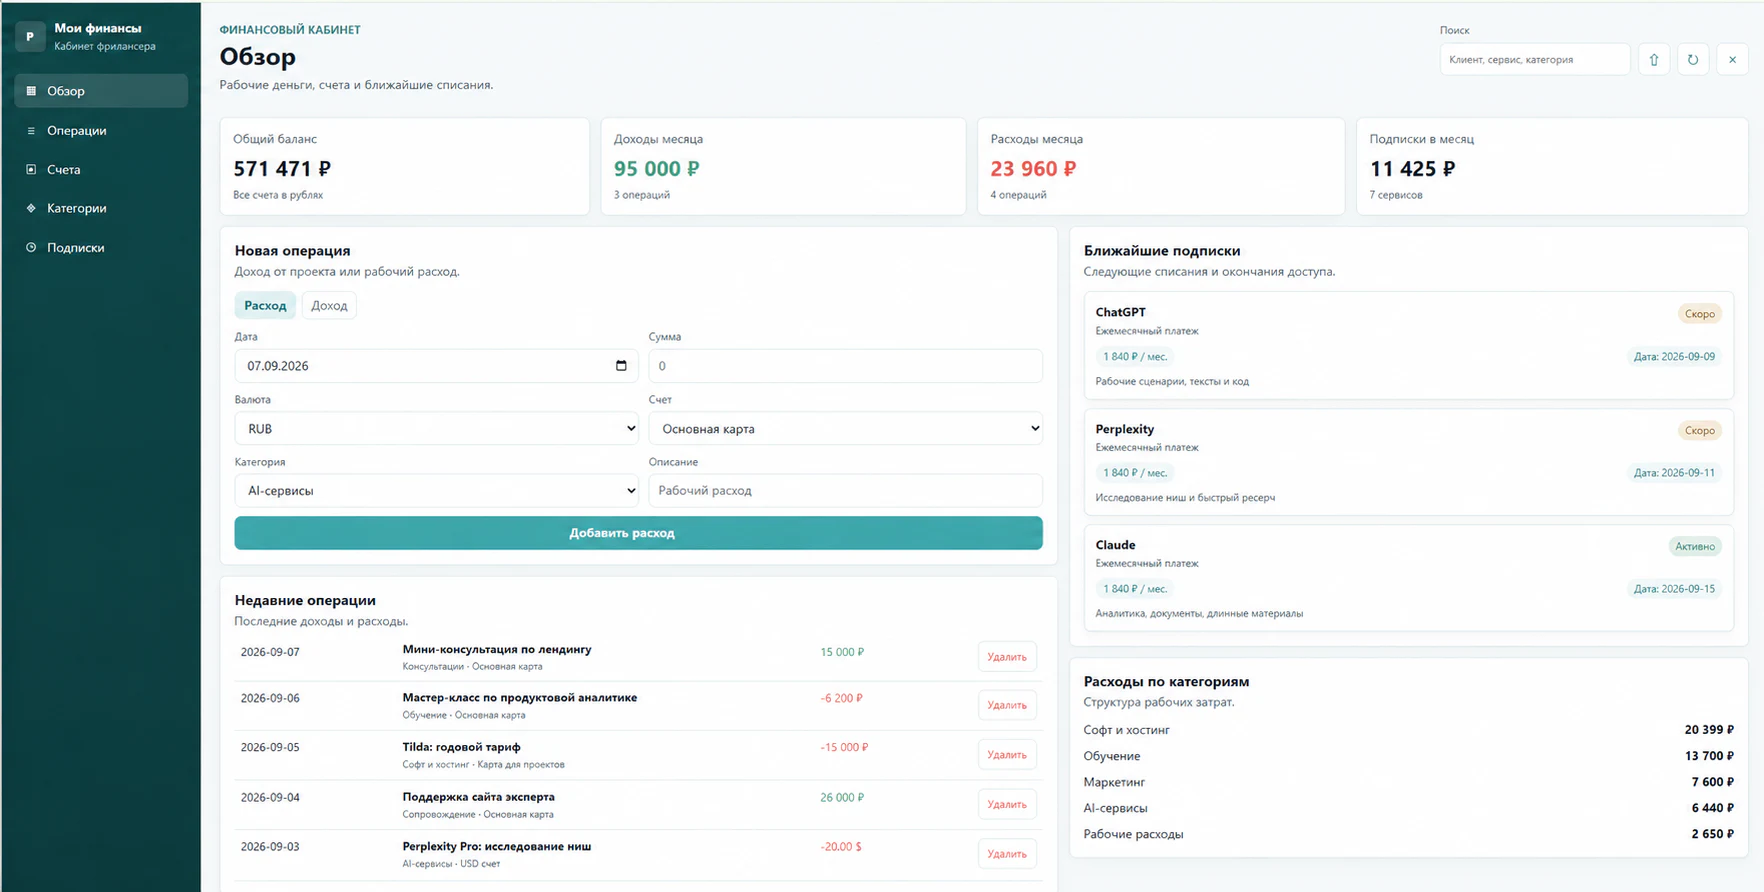Click the upload arrow icon near search
This screenshot has width=1764, height=892.
(1654, 60)
